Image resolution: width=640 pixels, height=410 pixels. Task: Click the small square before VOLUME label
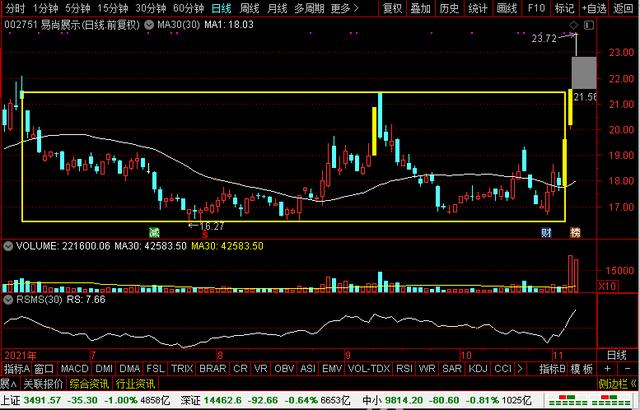pyautogui.click(x=4, y=243)
